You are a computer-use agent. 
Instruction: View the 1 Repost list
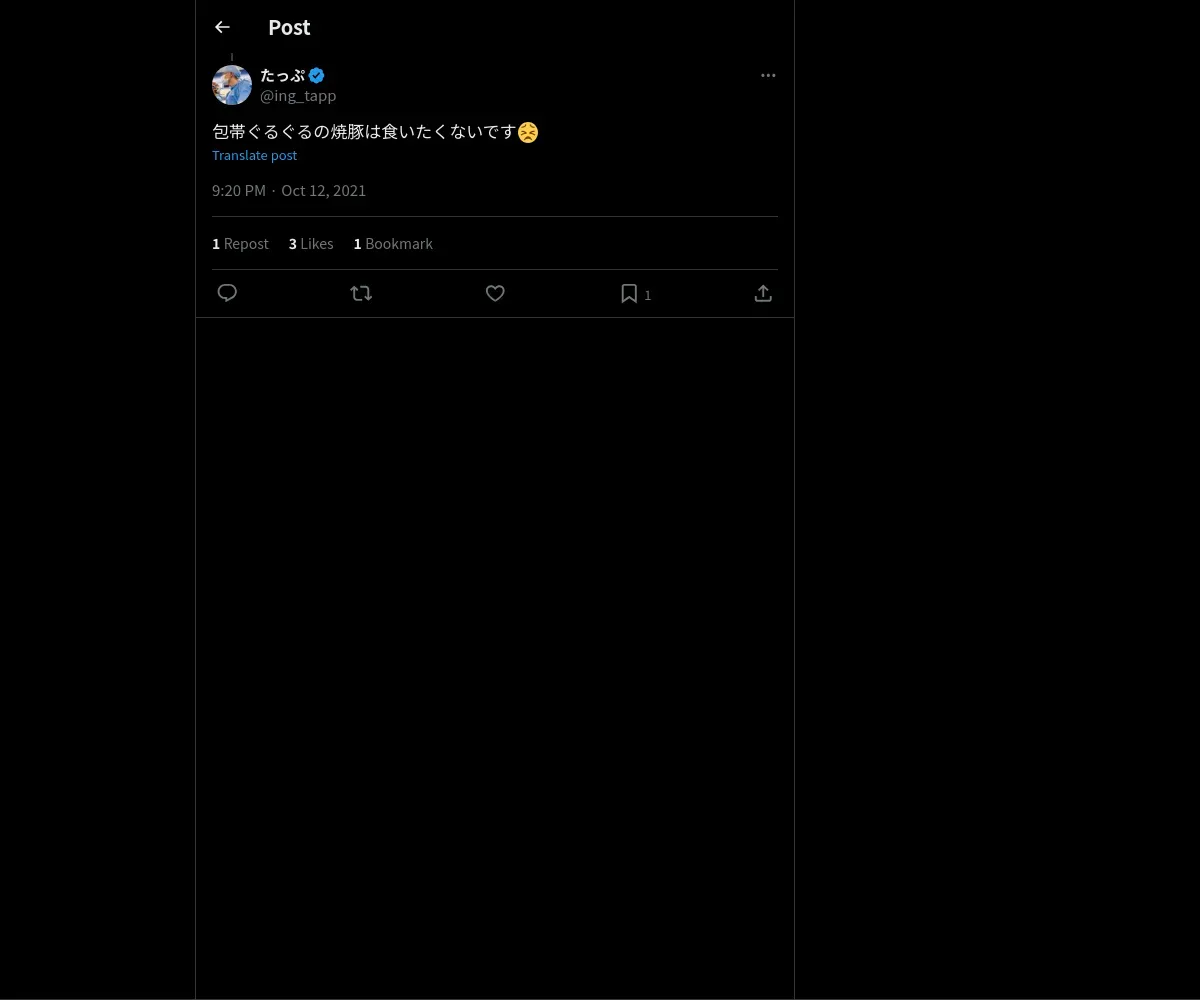click(x=240, y=243)
